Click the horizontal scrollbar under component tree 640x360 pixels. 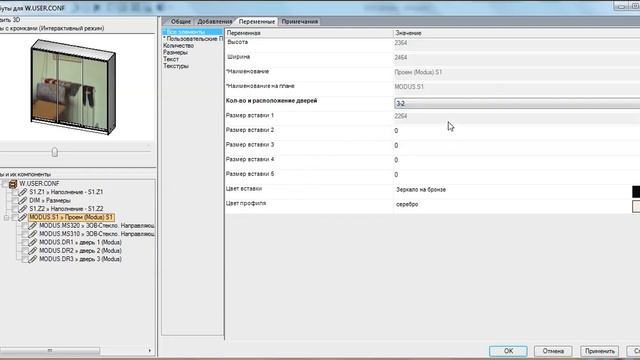(50, 351)
